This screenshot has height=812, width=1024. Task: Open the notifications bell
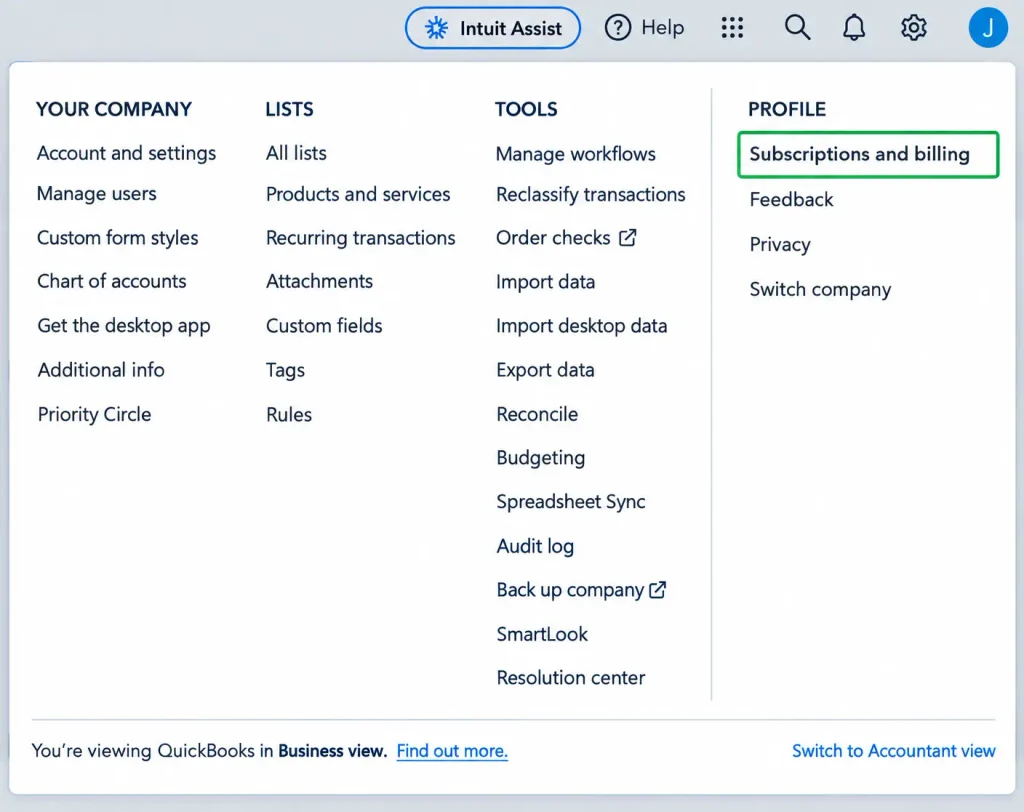pyautogui.click(x=854, y=27)
